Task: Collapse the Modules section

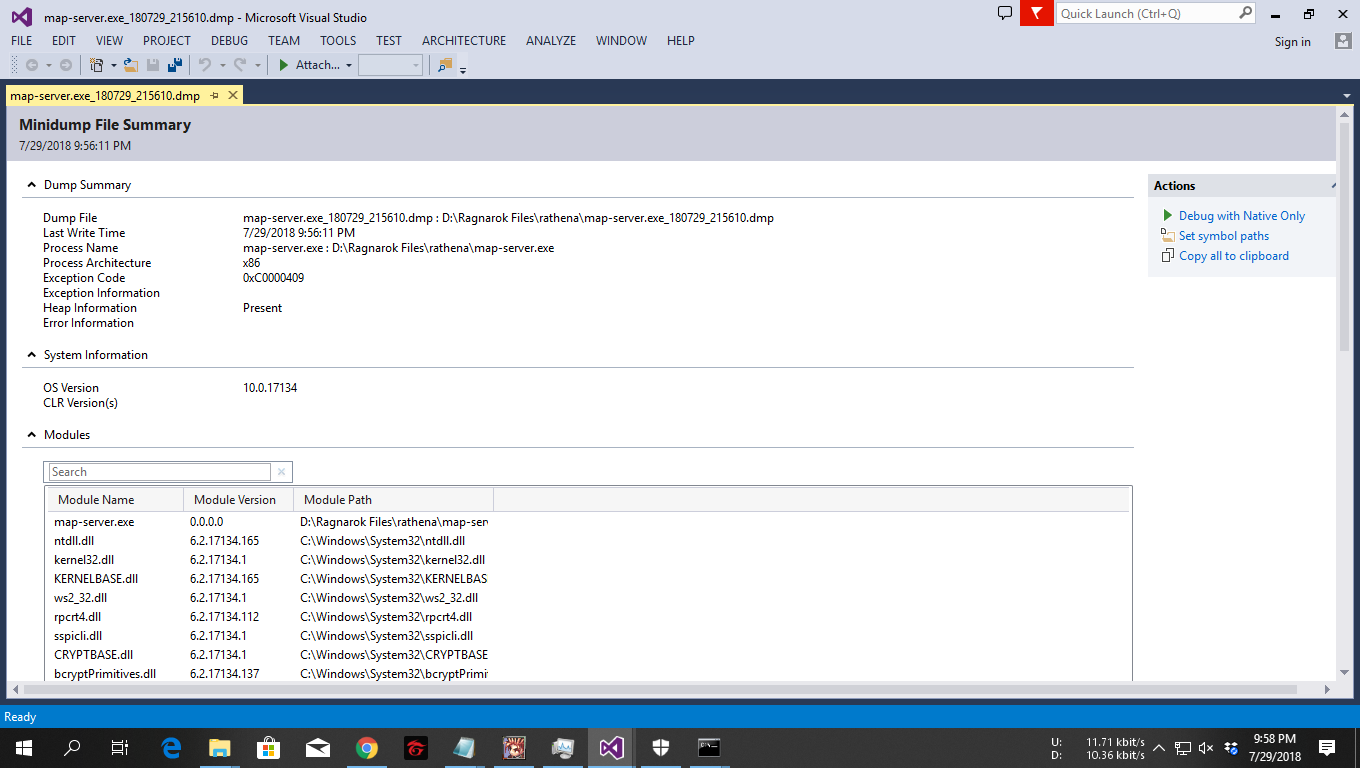Action: (31, 434)
